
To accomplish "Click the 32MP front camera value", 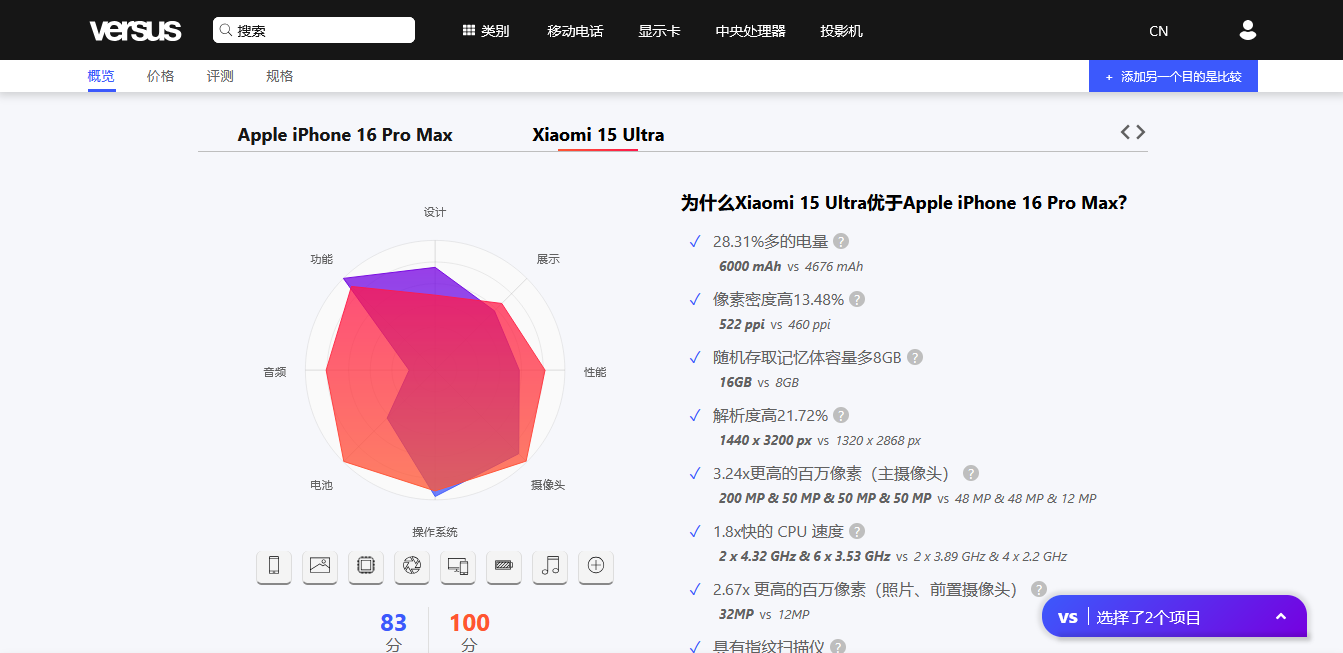I will tap(736, 615).
